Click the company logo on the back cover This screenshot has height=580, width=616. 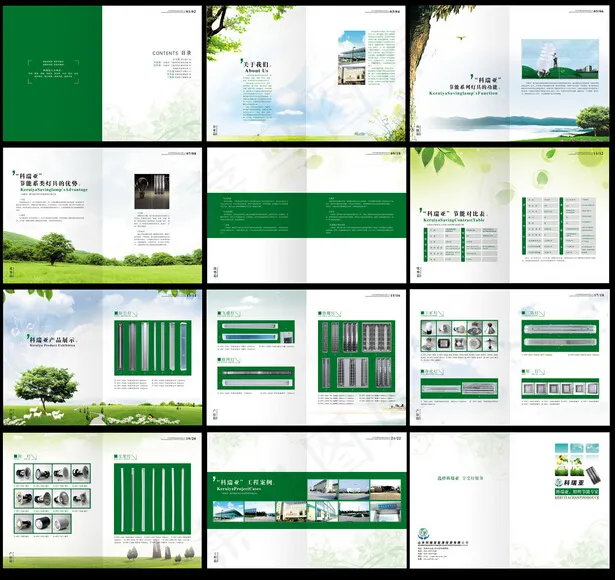pyautogui.click(x=421, y=533)
